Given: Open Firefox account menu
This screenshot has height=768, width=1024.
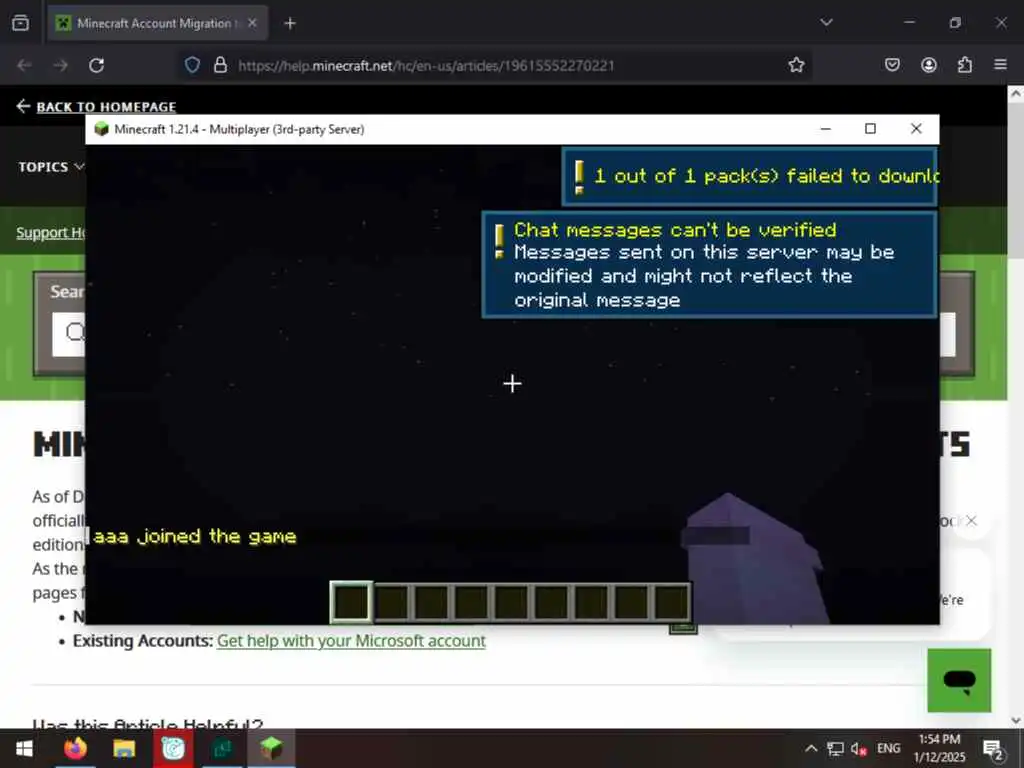Looking at the screenshot, I should tap(929, 65).
